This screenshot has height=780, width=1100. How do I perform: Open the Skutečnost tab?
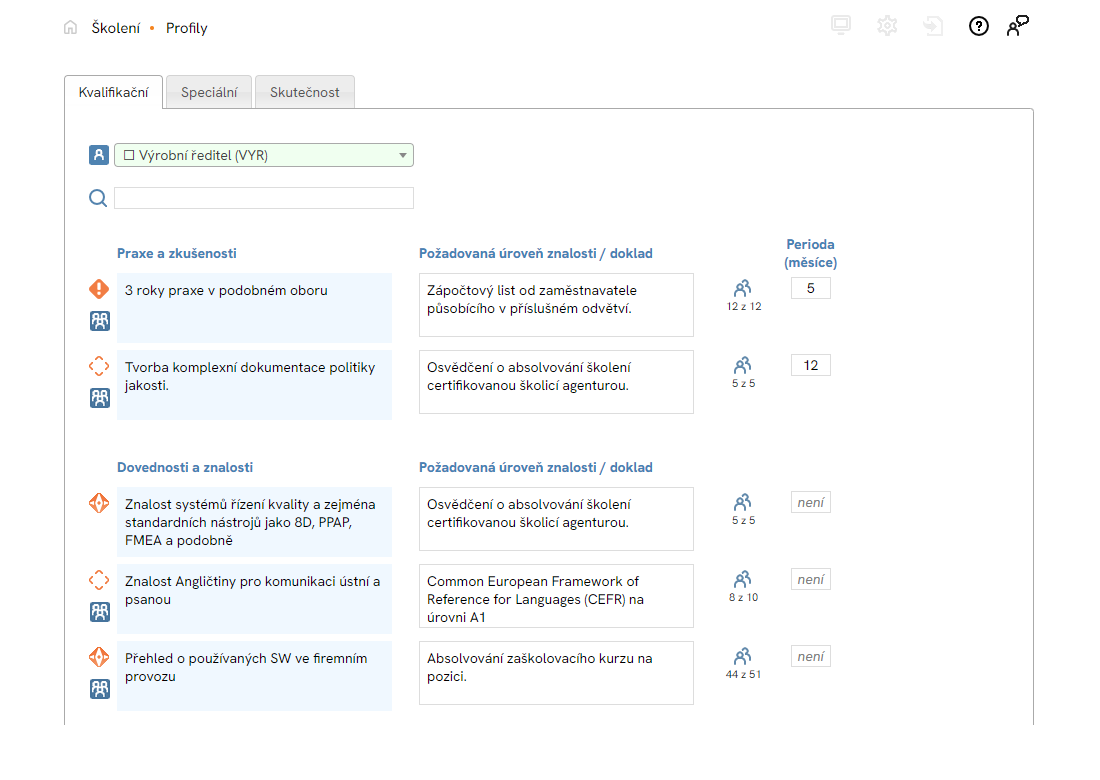coord(304,92)
